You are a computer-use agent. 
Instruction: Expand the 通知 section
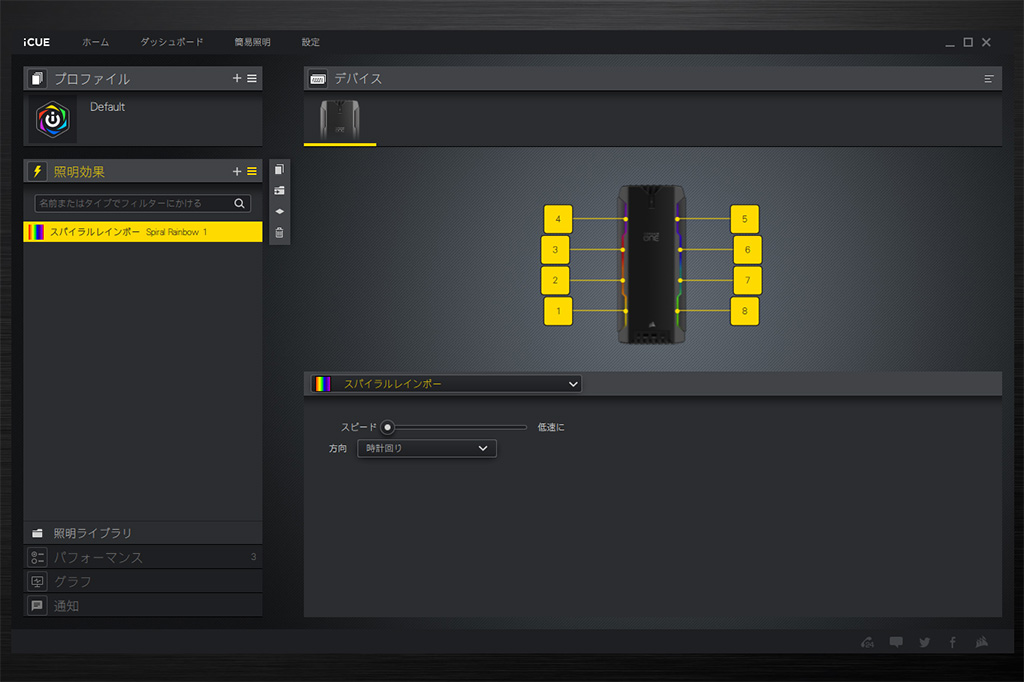click(142, 606)
